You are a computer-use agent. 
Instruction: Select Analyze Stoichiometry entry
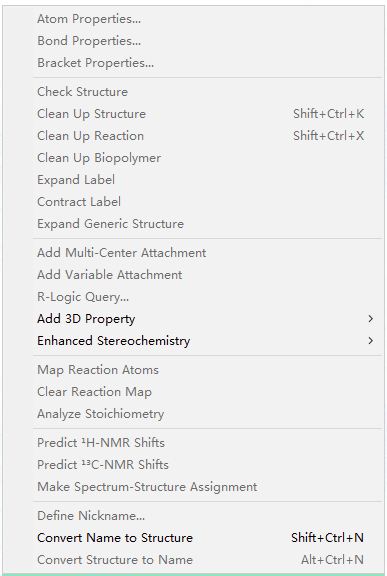point(207,414)
